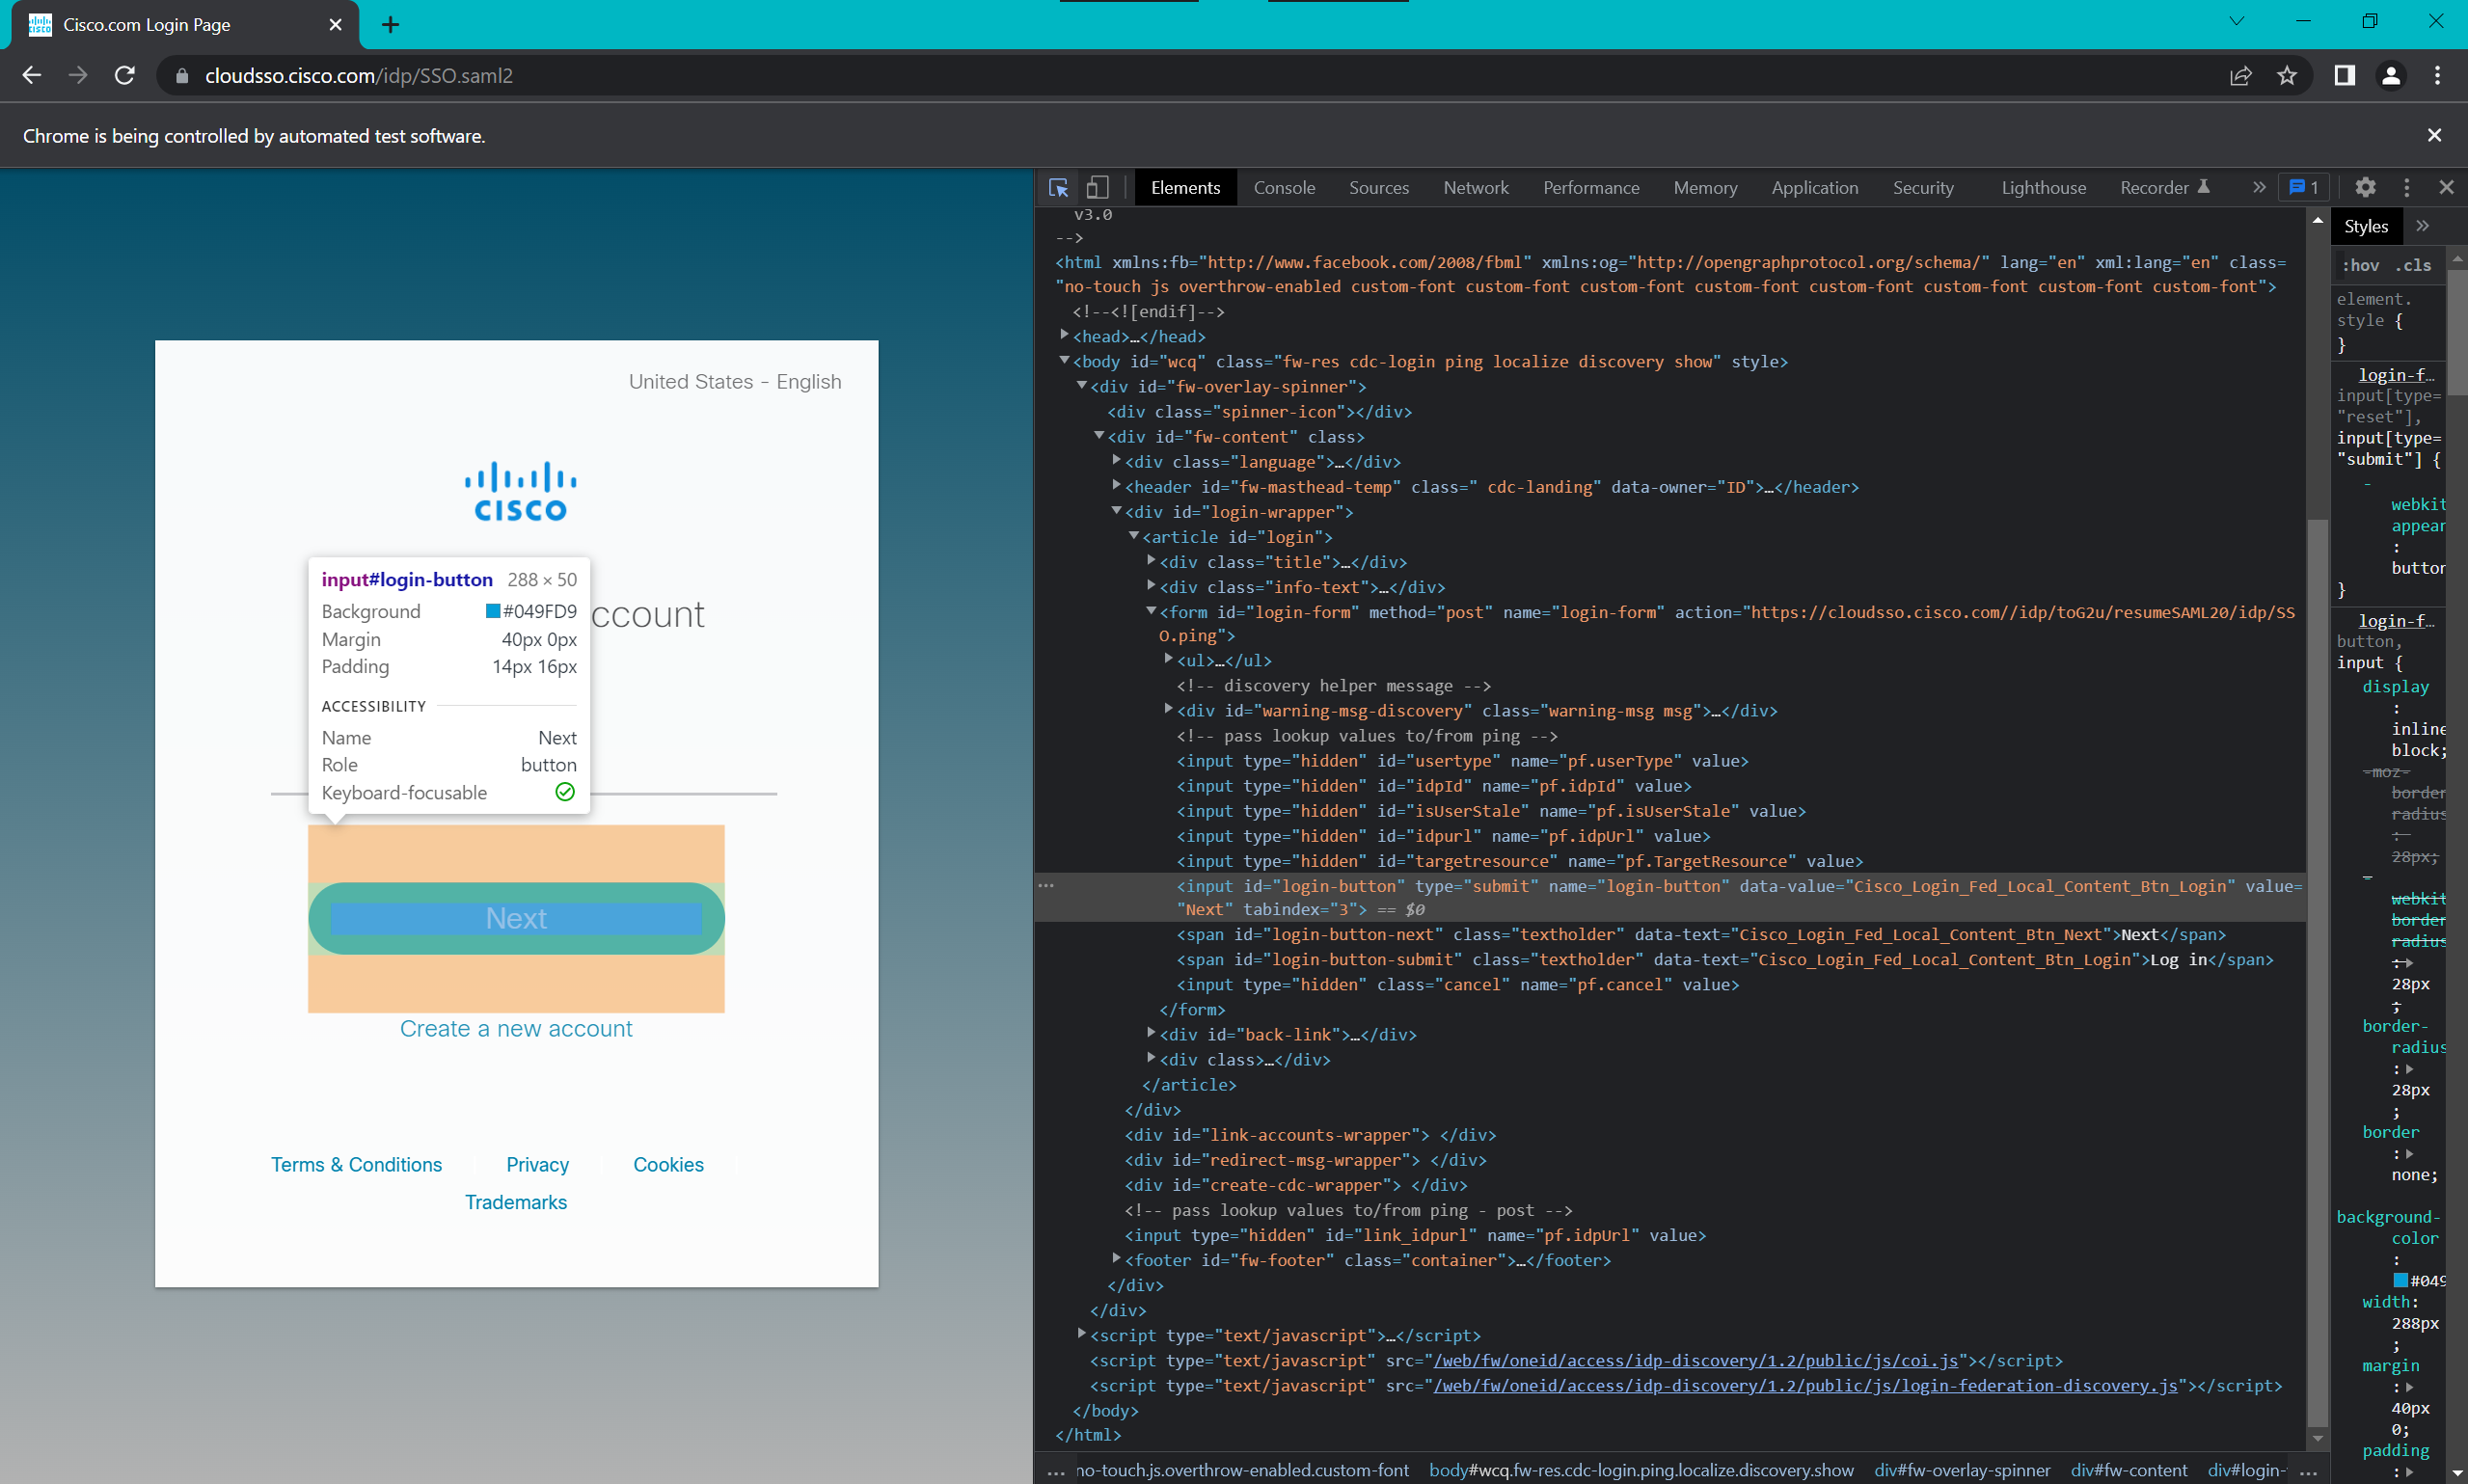Expand the header fw-masthead-temp node
2468x1484 pixels.
click(1117, 486)
